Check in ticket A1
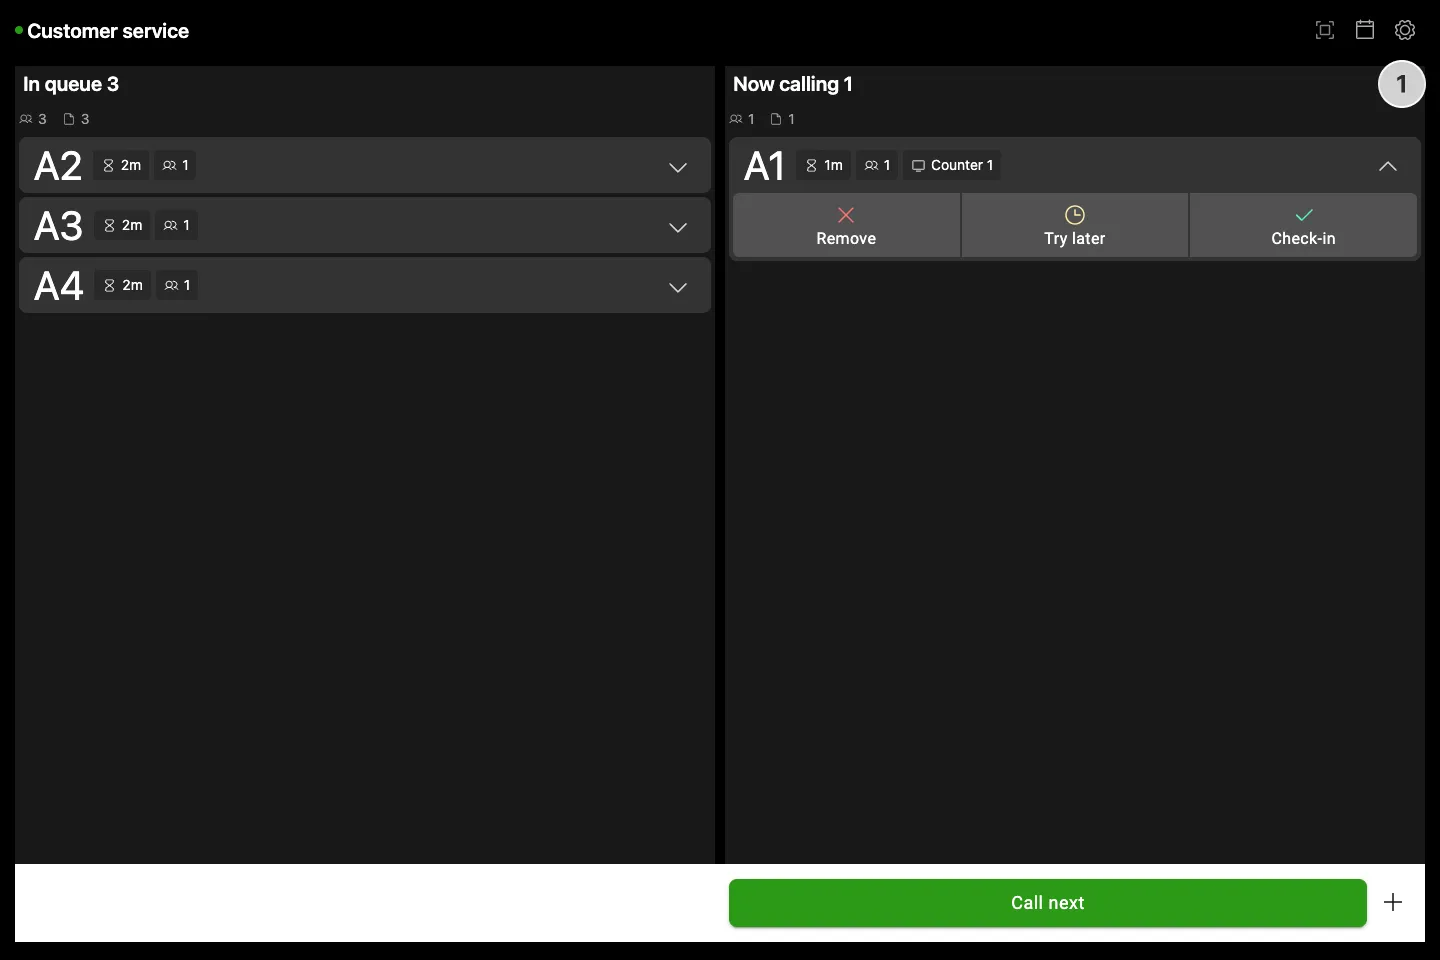Image resolution: width=1440 pixels, height=960 pixels. (x=1303, y=226)
